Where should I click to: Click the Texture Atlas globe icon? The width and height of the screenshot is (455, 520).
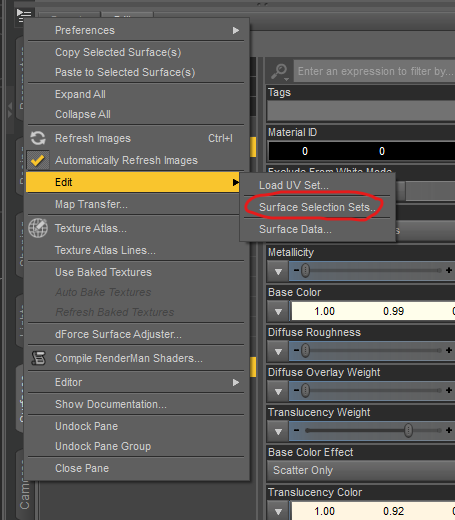coord(38,228)
